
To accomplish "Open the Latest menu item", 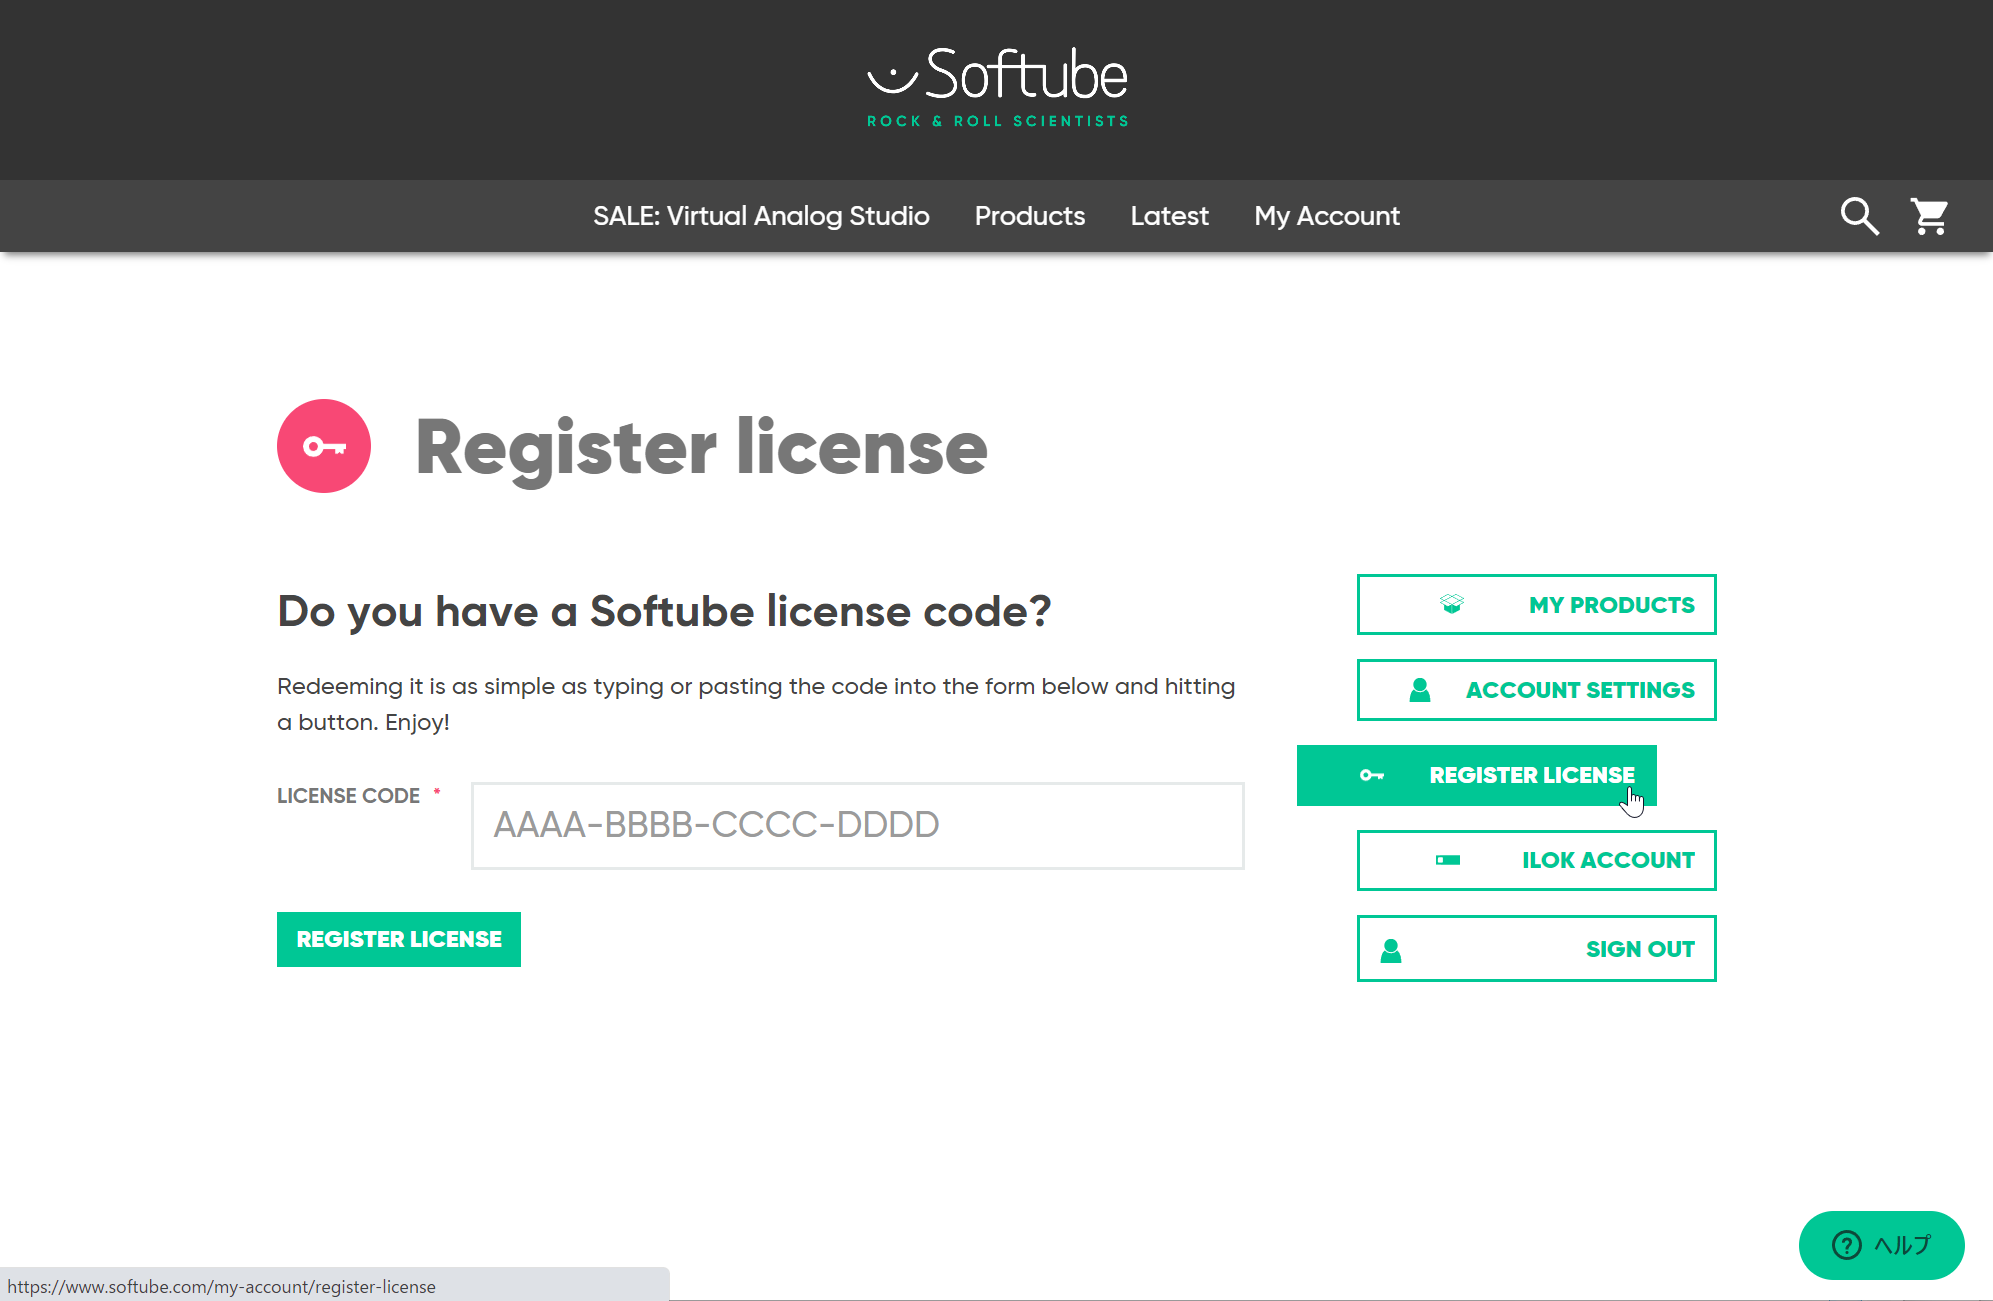I will [x=1169, y=216].
